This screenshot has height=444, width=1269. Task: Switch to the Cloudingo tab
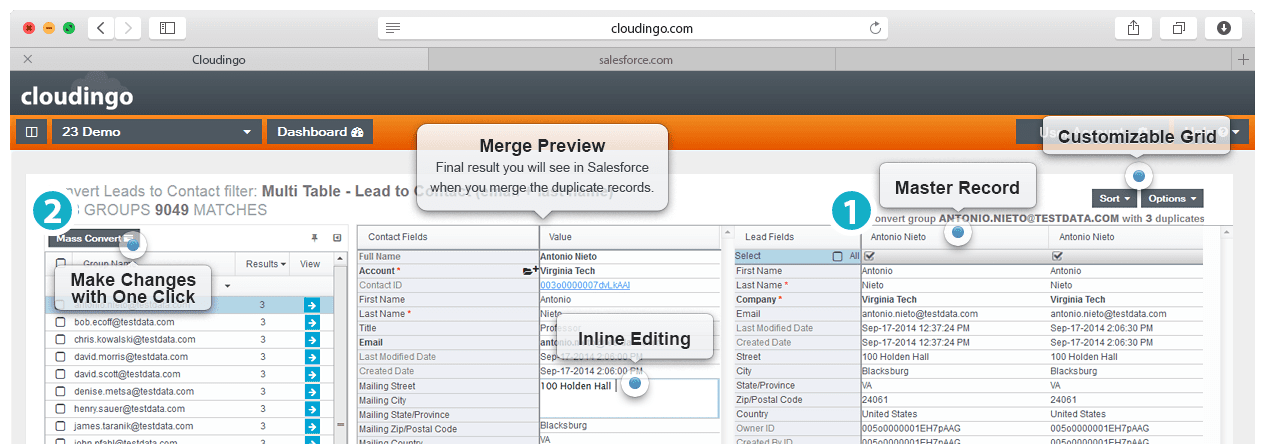(219, 60)
